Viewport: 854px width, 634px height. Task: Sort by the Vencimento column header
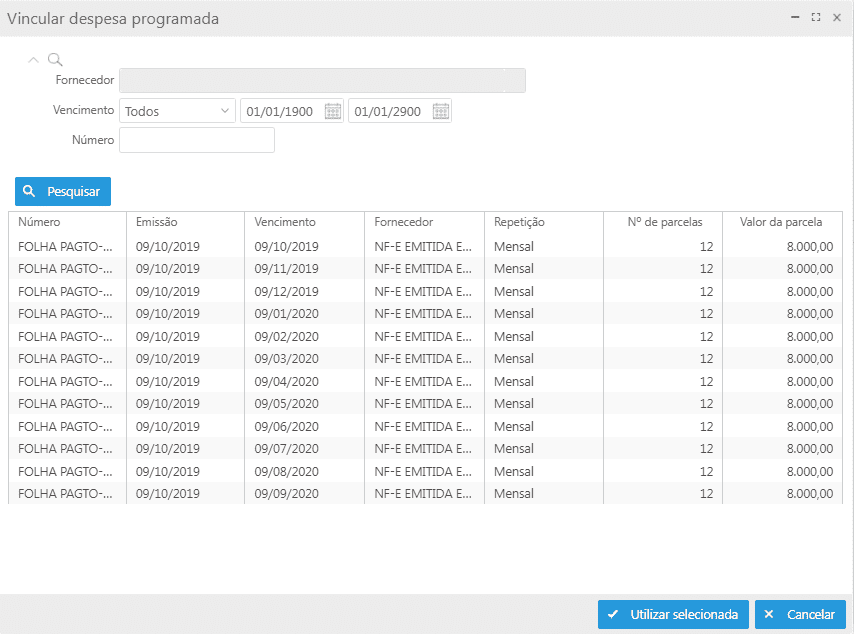click(285, 222)
